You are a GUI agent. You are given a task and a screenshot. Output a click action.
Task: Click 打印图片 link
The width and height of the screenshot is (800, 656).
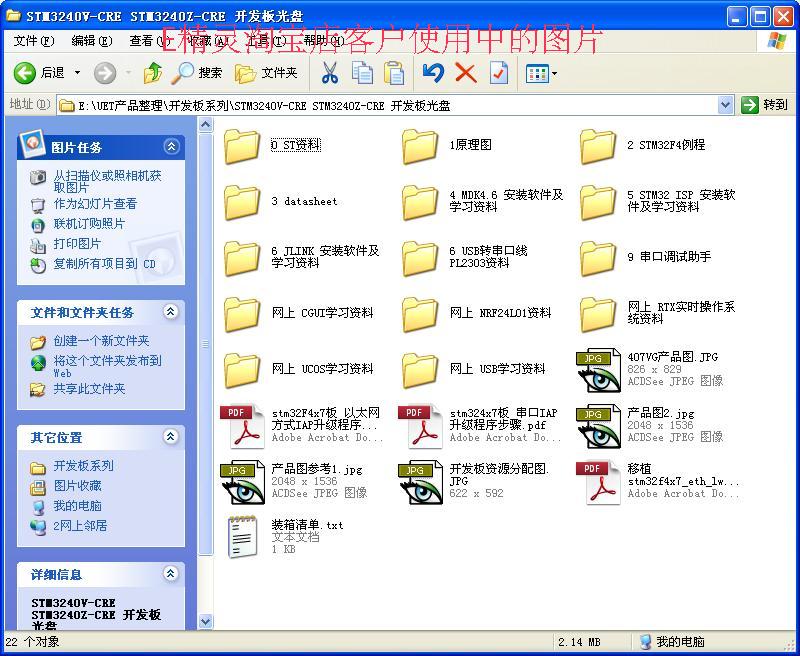78,244
